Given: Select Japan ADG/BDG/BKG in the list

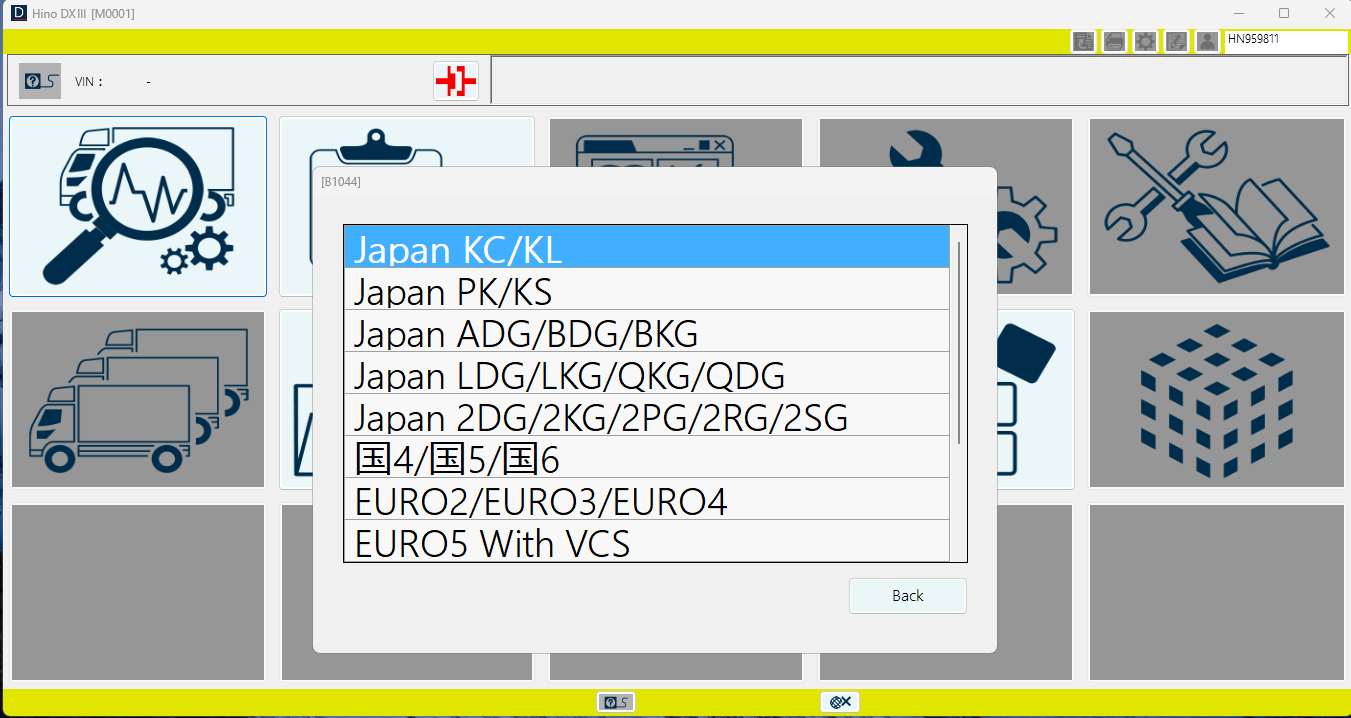Looking at the screenshot, I should point(646,331).
